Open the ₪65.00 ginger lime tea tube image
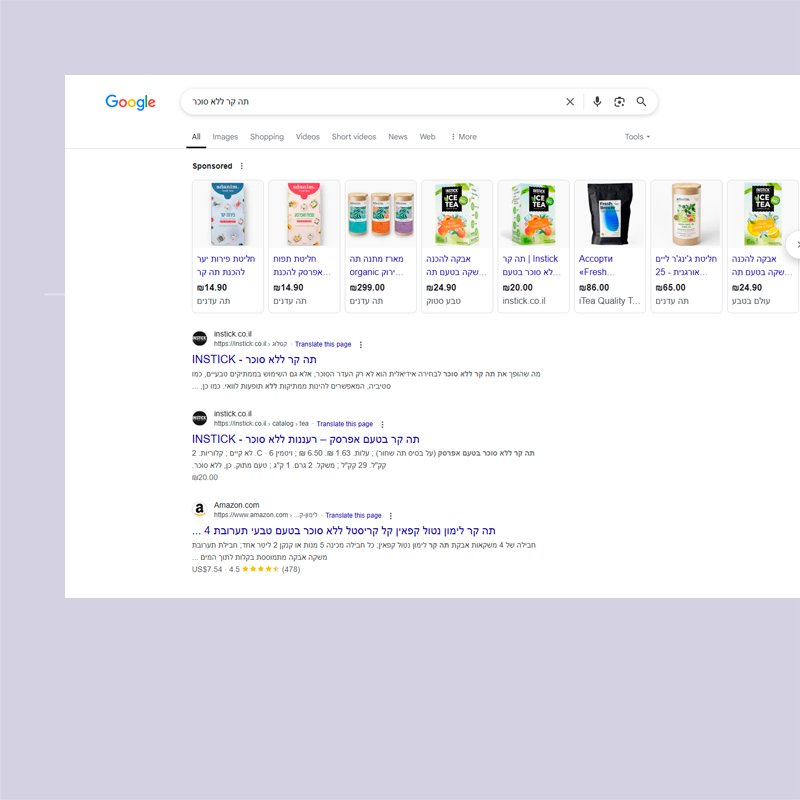The image size is (800, 800). pyautogui.click(x=687, y=214)
